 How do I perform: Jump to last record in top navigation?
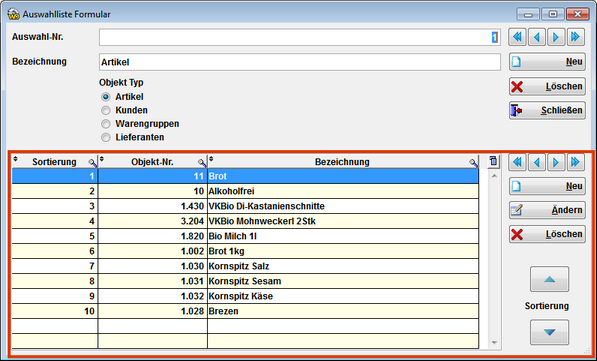[x=576, y=37]
